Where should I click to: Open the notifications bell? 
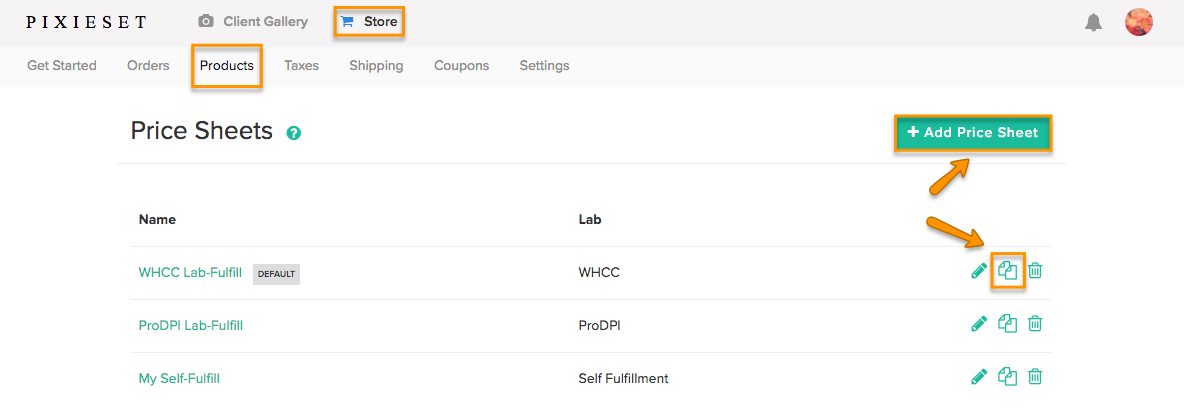pyautogui.click(x=1093, y=23)
